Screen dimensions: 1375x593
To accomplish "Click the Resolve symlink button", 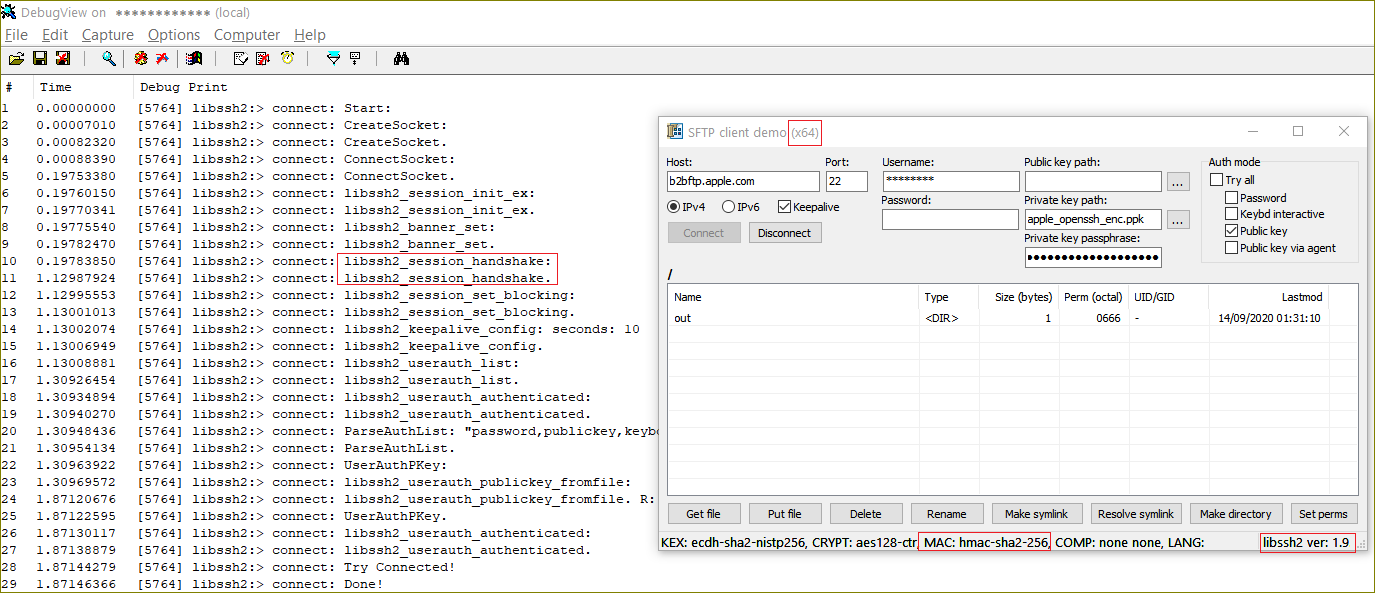I will (1137, 514).
